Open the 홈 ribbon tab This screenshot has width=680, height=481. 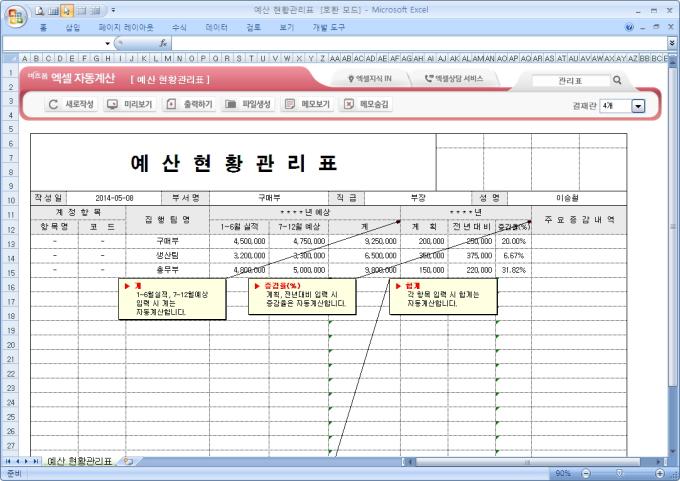[x=43, y=28]
